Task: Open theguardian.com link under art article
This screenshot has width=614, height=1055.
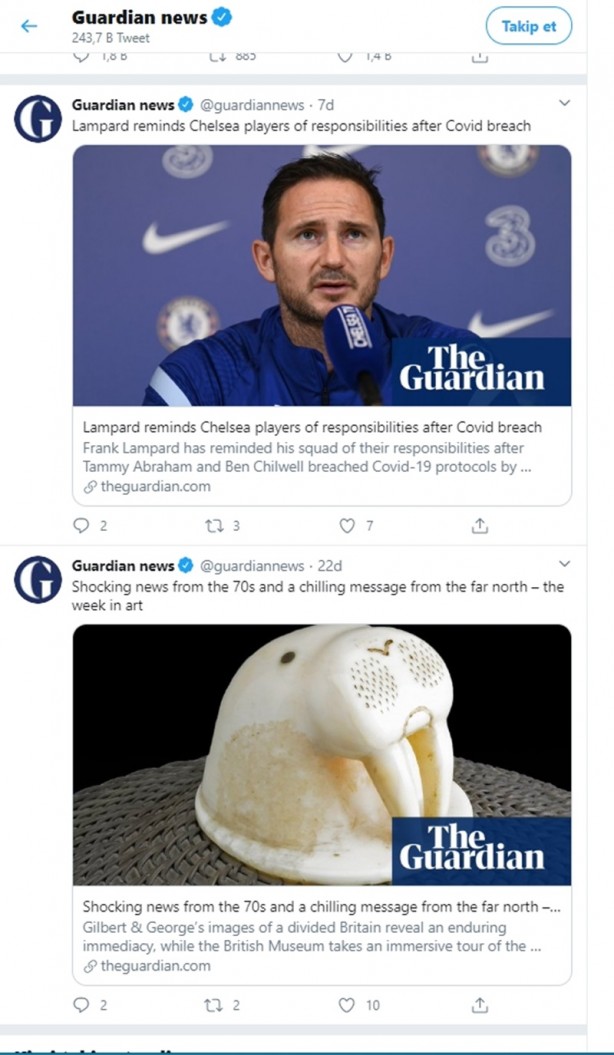Action: (147, 966)
